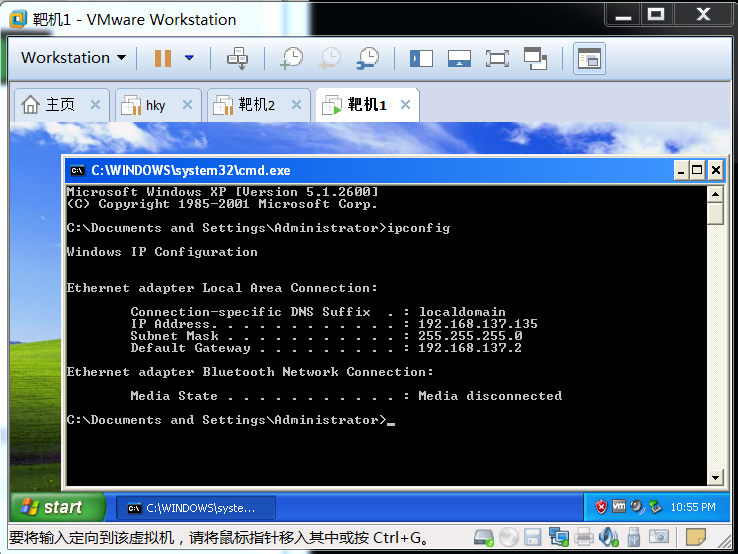The height and width of the screenshot is (554, 738).
Task: Open the message log note icon
Action: [696, 538]
